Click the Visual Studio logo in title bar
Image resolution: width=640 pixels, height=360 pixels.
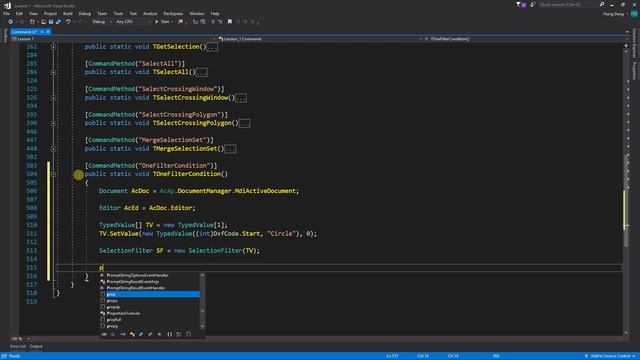7,5
